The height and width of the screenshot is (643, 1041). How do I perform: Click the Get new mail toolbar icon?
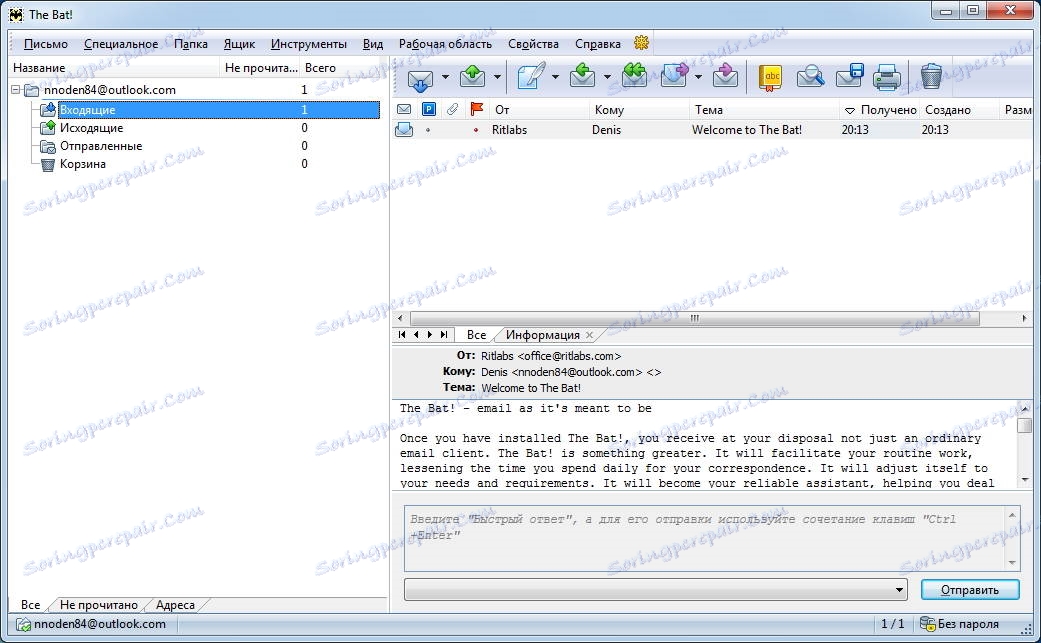420,78
